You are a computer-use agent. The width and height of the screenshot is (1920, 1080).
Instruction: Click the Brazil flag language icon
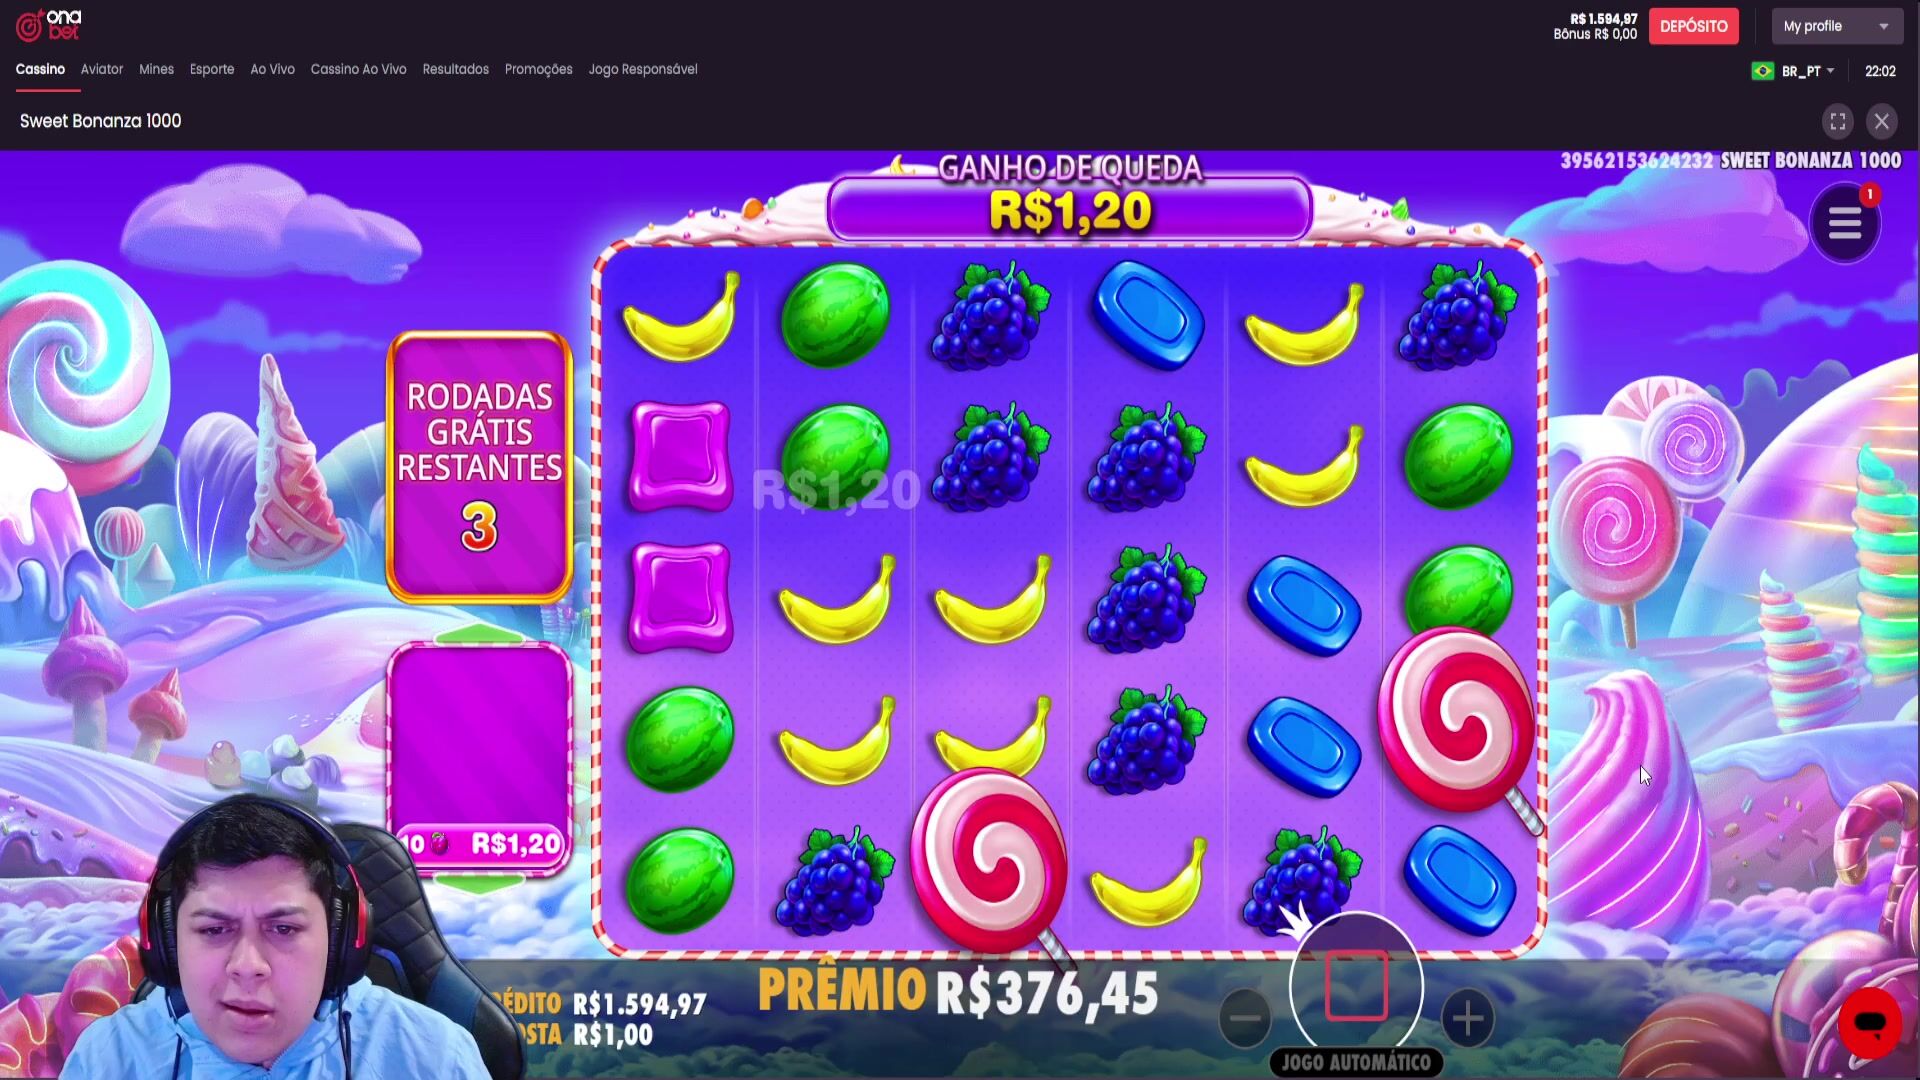click(1763, 71)
